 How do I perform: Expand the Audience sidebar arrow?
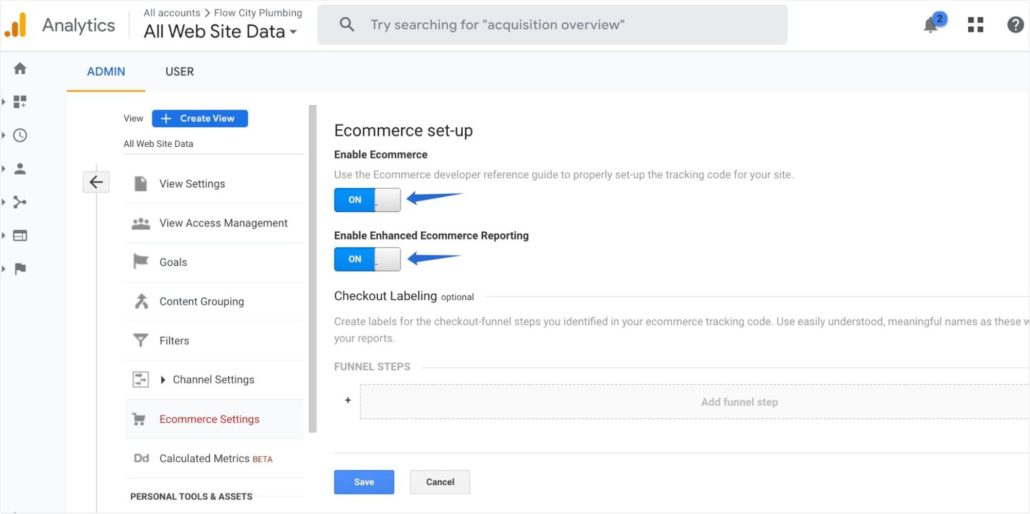click(x=3, y=169)
